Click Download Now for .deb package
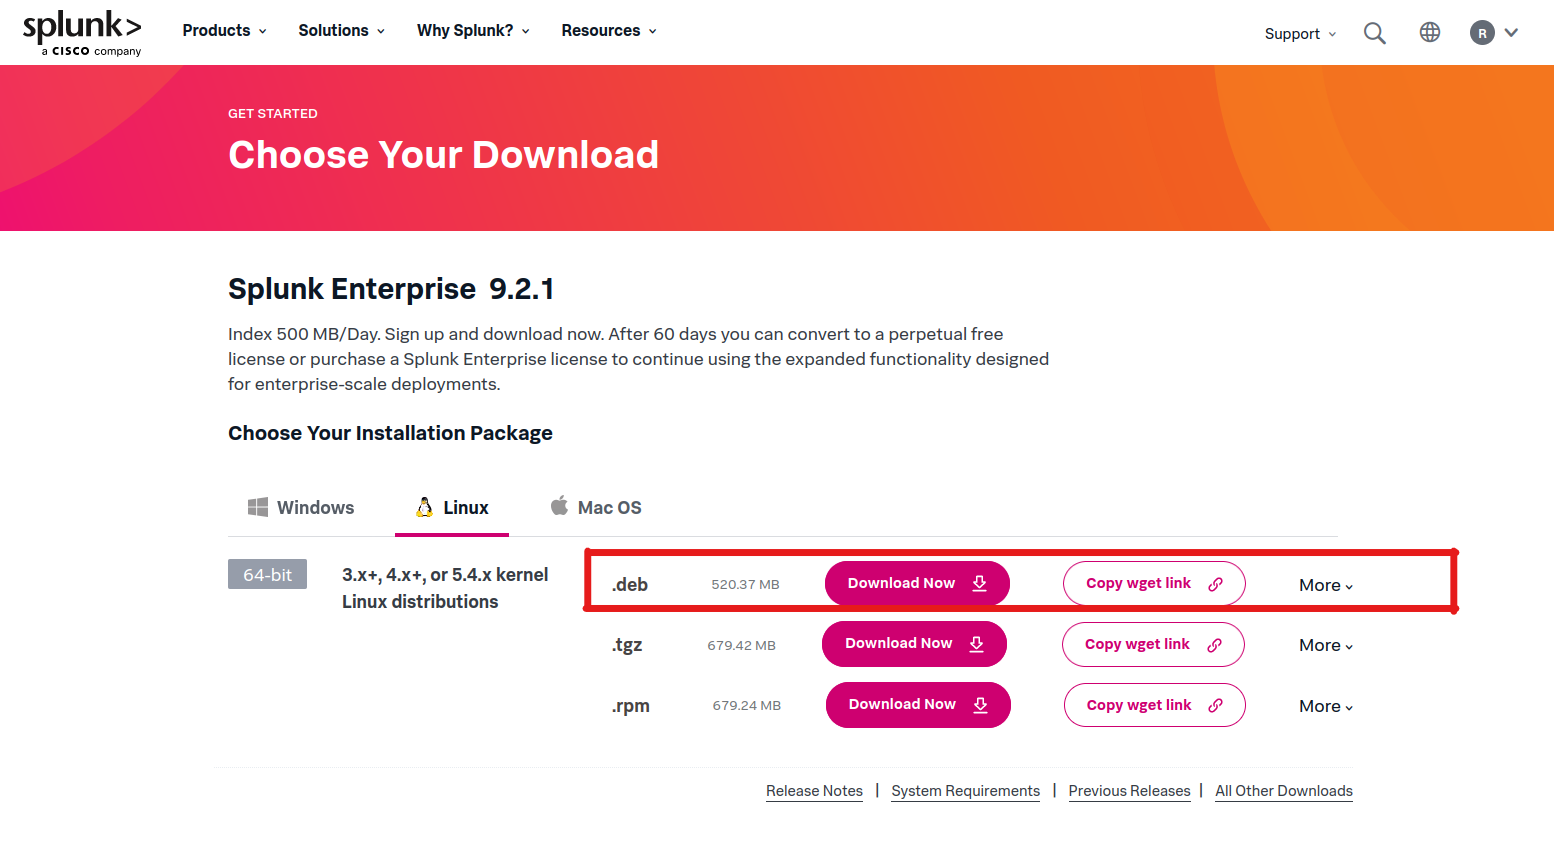 [x=917, y=583]
